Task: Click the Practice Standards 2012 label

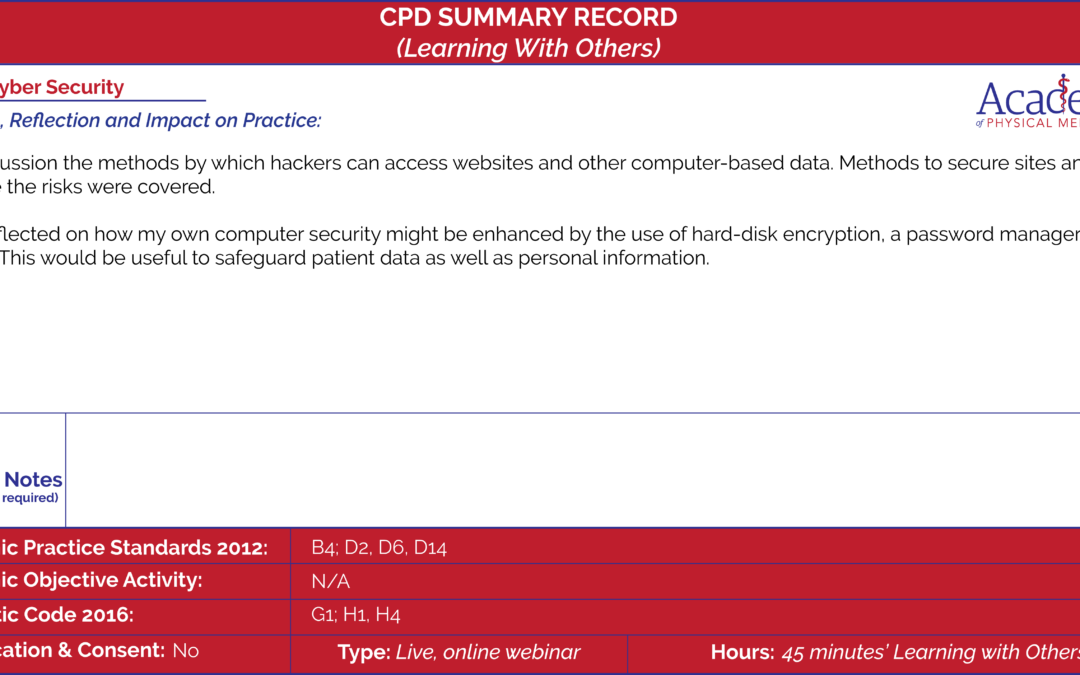Action: [x=134, y=548]
